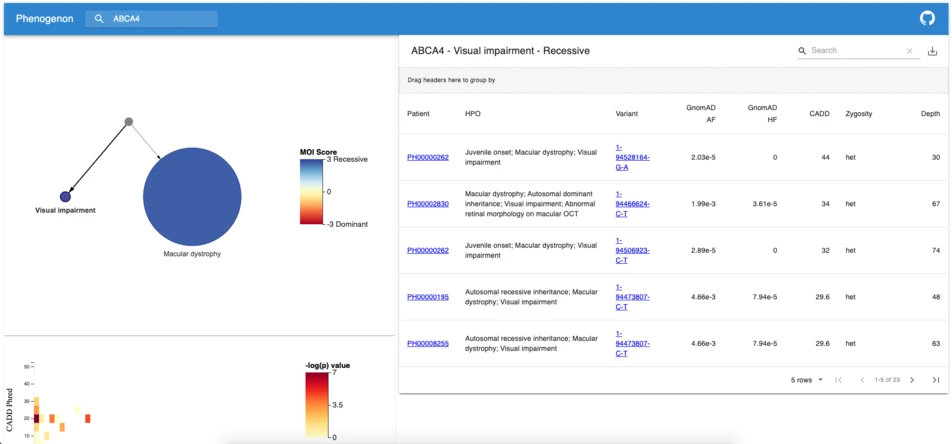The height and width of the screenshot is (444, 952).
Task: Click the magnifier icon in table search
Action: coord(802,50)
